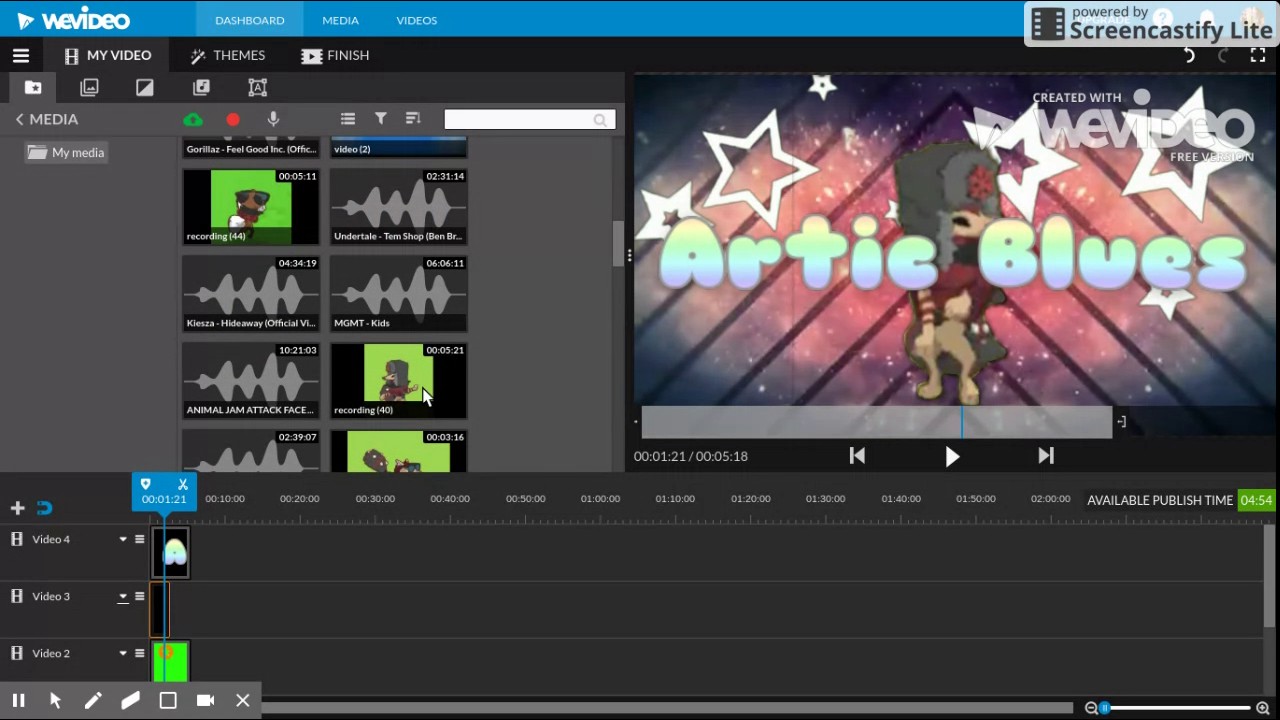Select the green clip on Video 2 track

(x=171, y=663)
